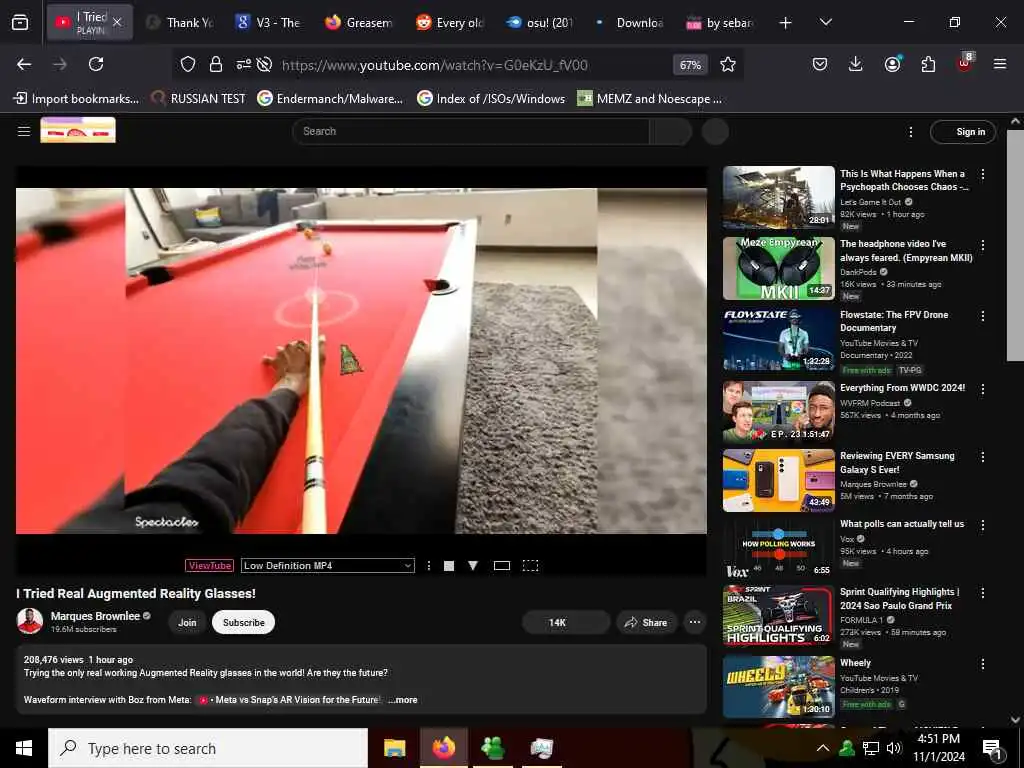Click the ViewTube widescreen rectangle icon
This screenshot has width=1024, height=768.
(x=502, y=566)
